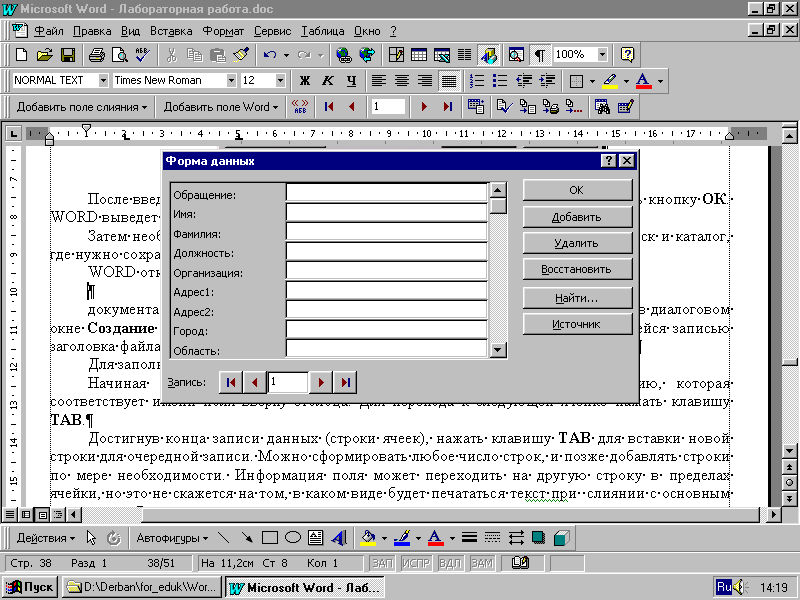800x600 pixels.
Task: Go to the last merge record in toolbar
Action: point(447,107)
